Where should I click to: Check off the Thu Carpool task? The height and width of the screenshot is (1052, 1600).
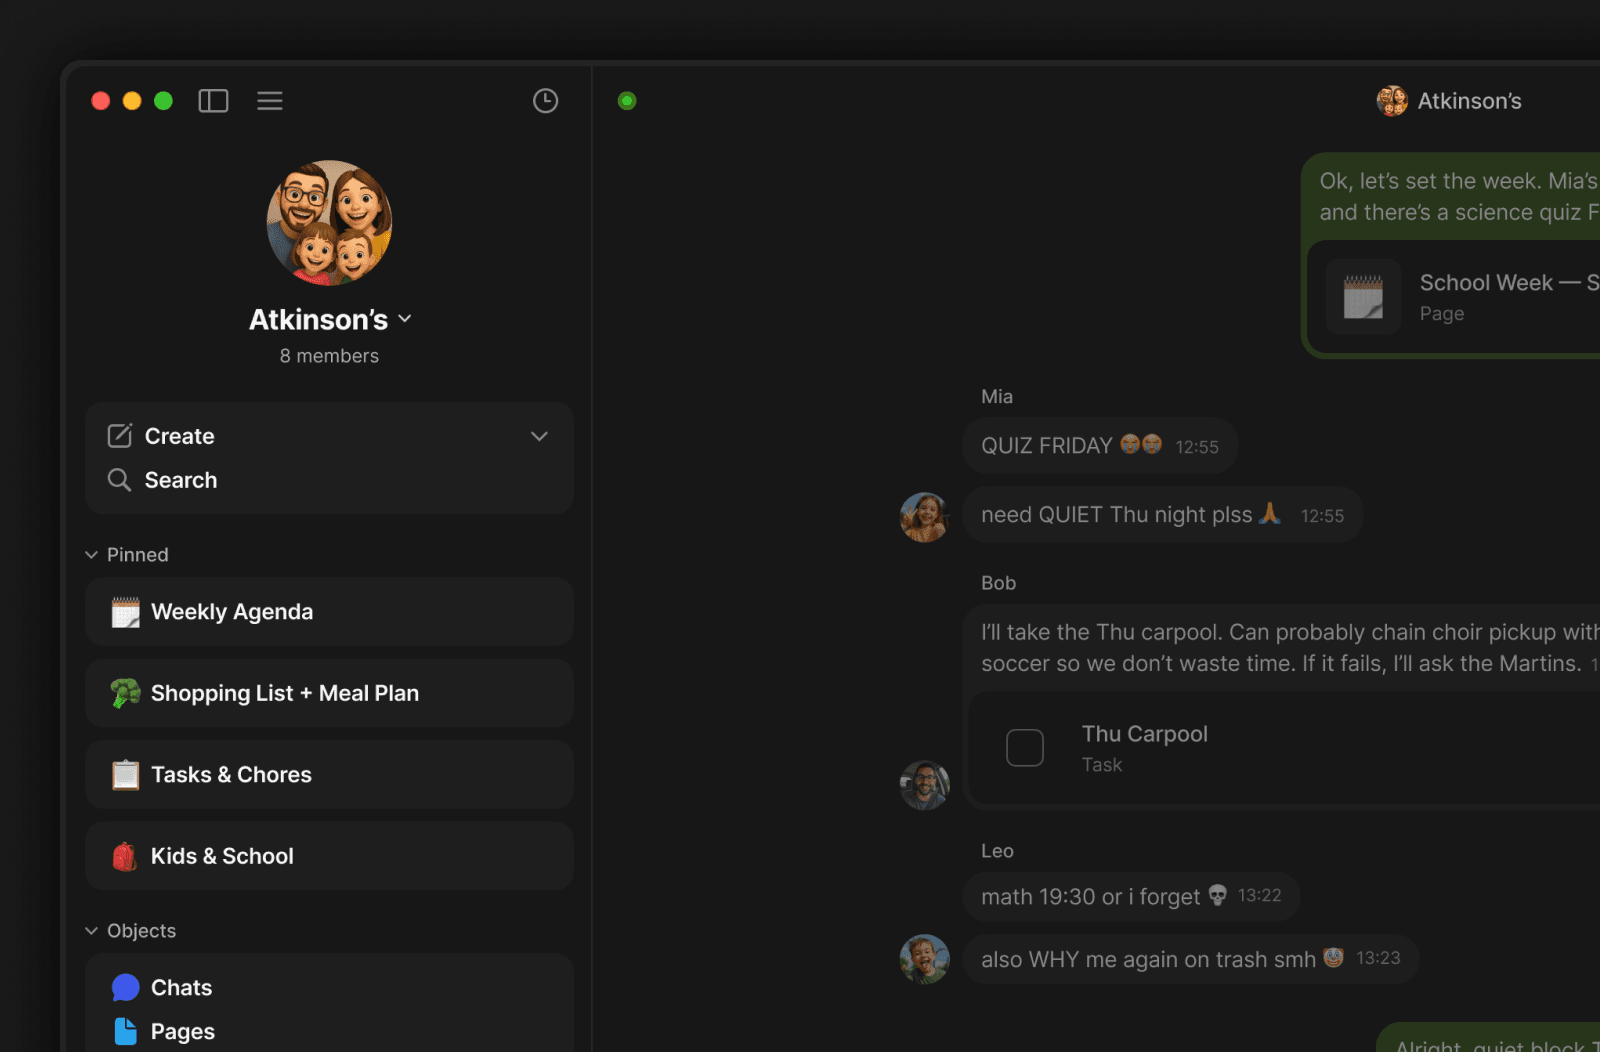[x=1024, y=747]
